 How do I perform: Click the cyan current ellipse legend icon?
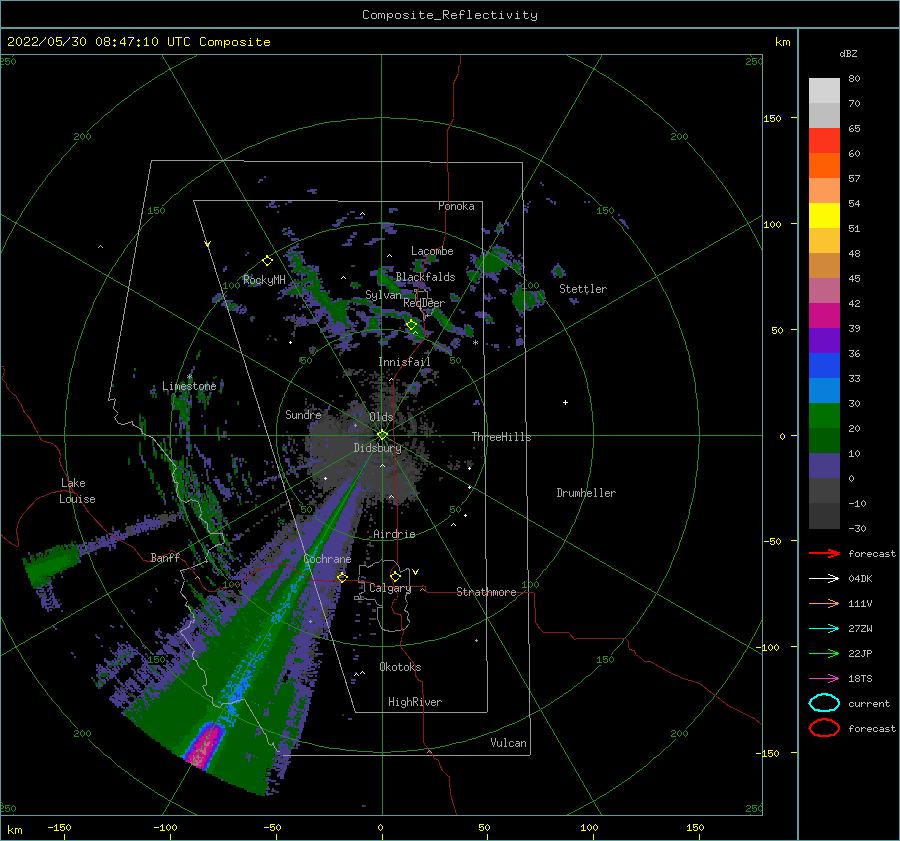[x=824, y=703]
